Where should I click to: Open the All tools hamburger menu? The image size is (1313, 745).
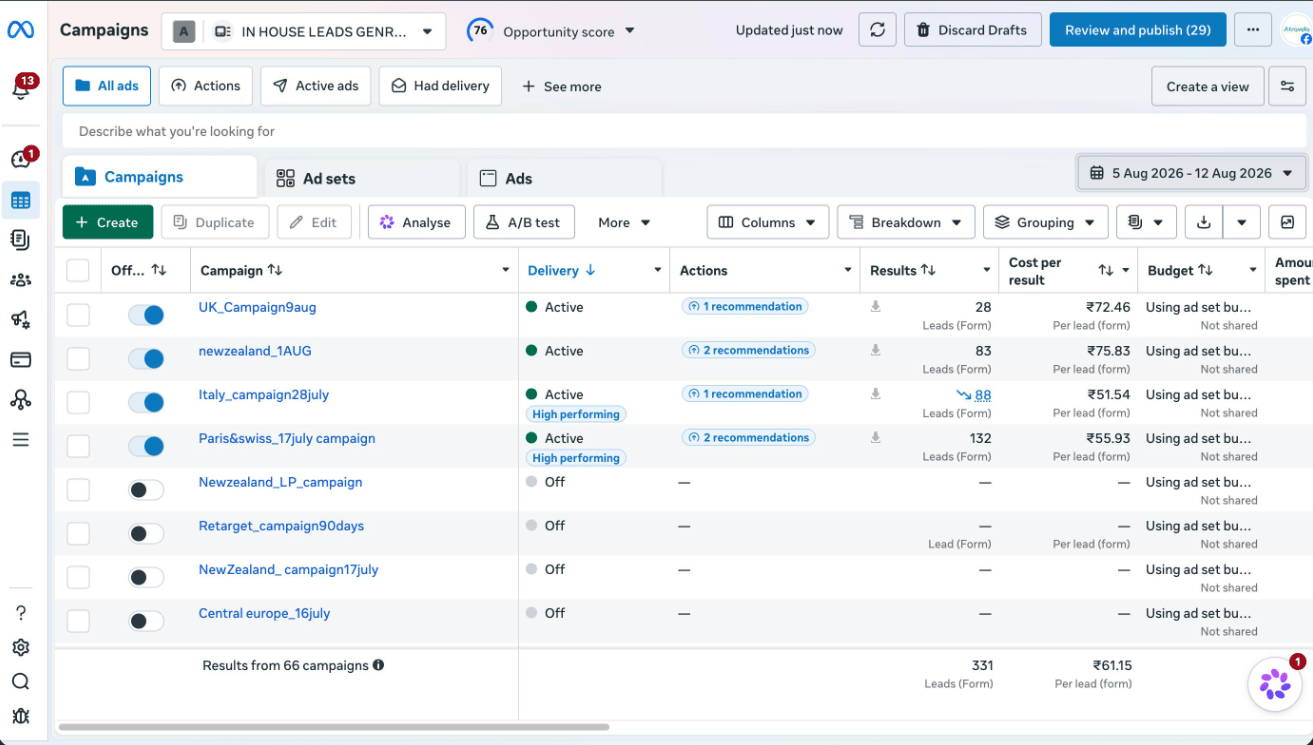pyautogui.click(x=21, y=440)
